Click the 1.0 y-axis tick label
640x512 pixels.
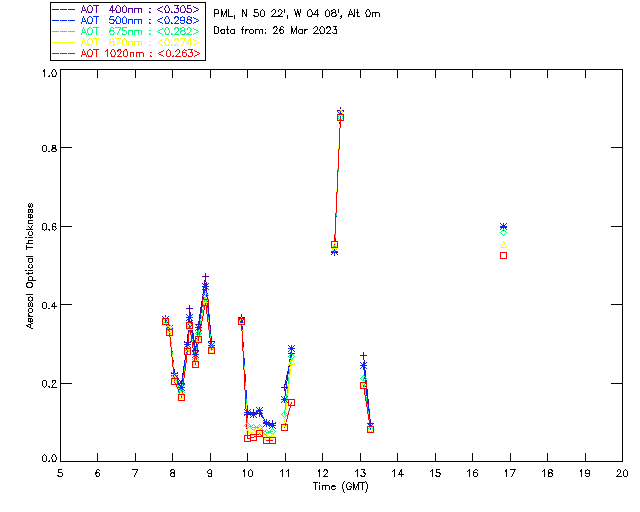(49, 73)
